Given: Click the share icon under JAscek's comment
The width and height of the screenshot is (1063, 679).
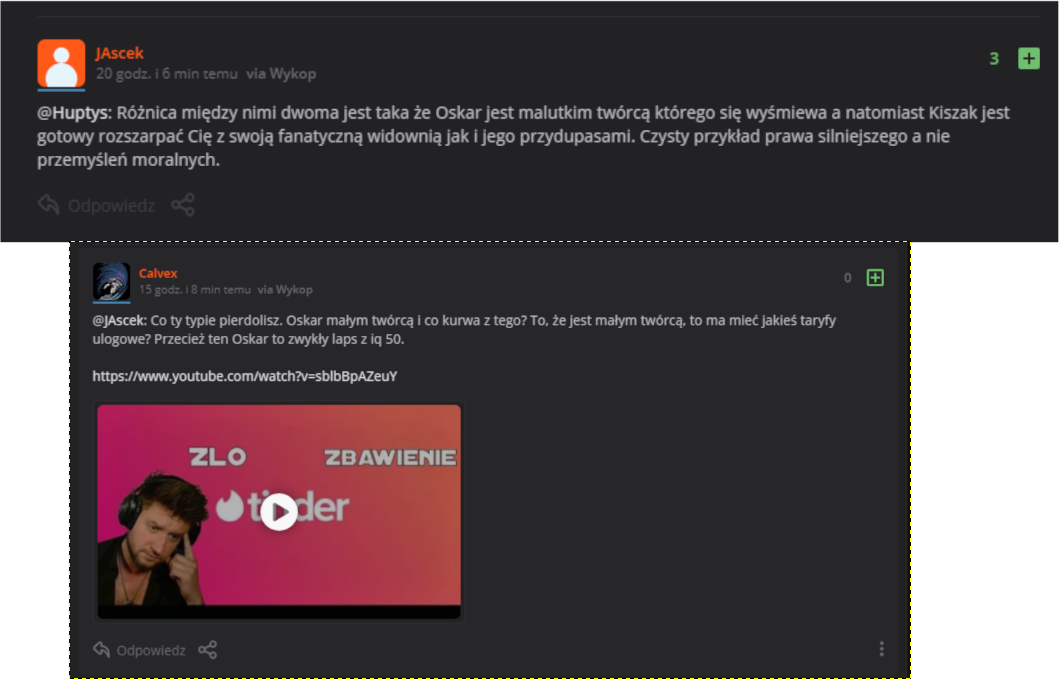Looking at the screenshot, I should tap(183, 205).
